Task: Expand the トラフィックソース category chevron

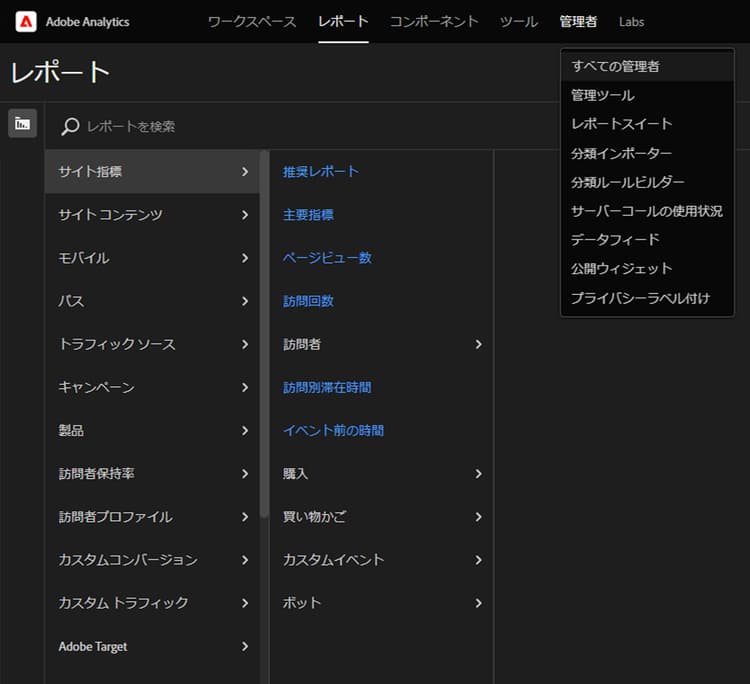Action: pos(245,344)
